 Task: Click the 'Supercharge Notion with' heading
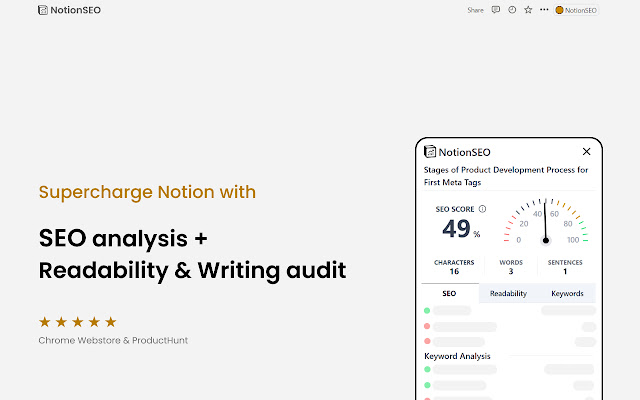click(x=147, y=192)
